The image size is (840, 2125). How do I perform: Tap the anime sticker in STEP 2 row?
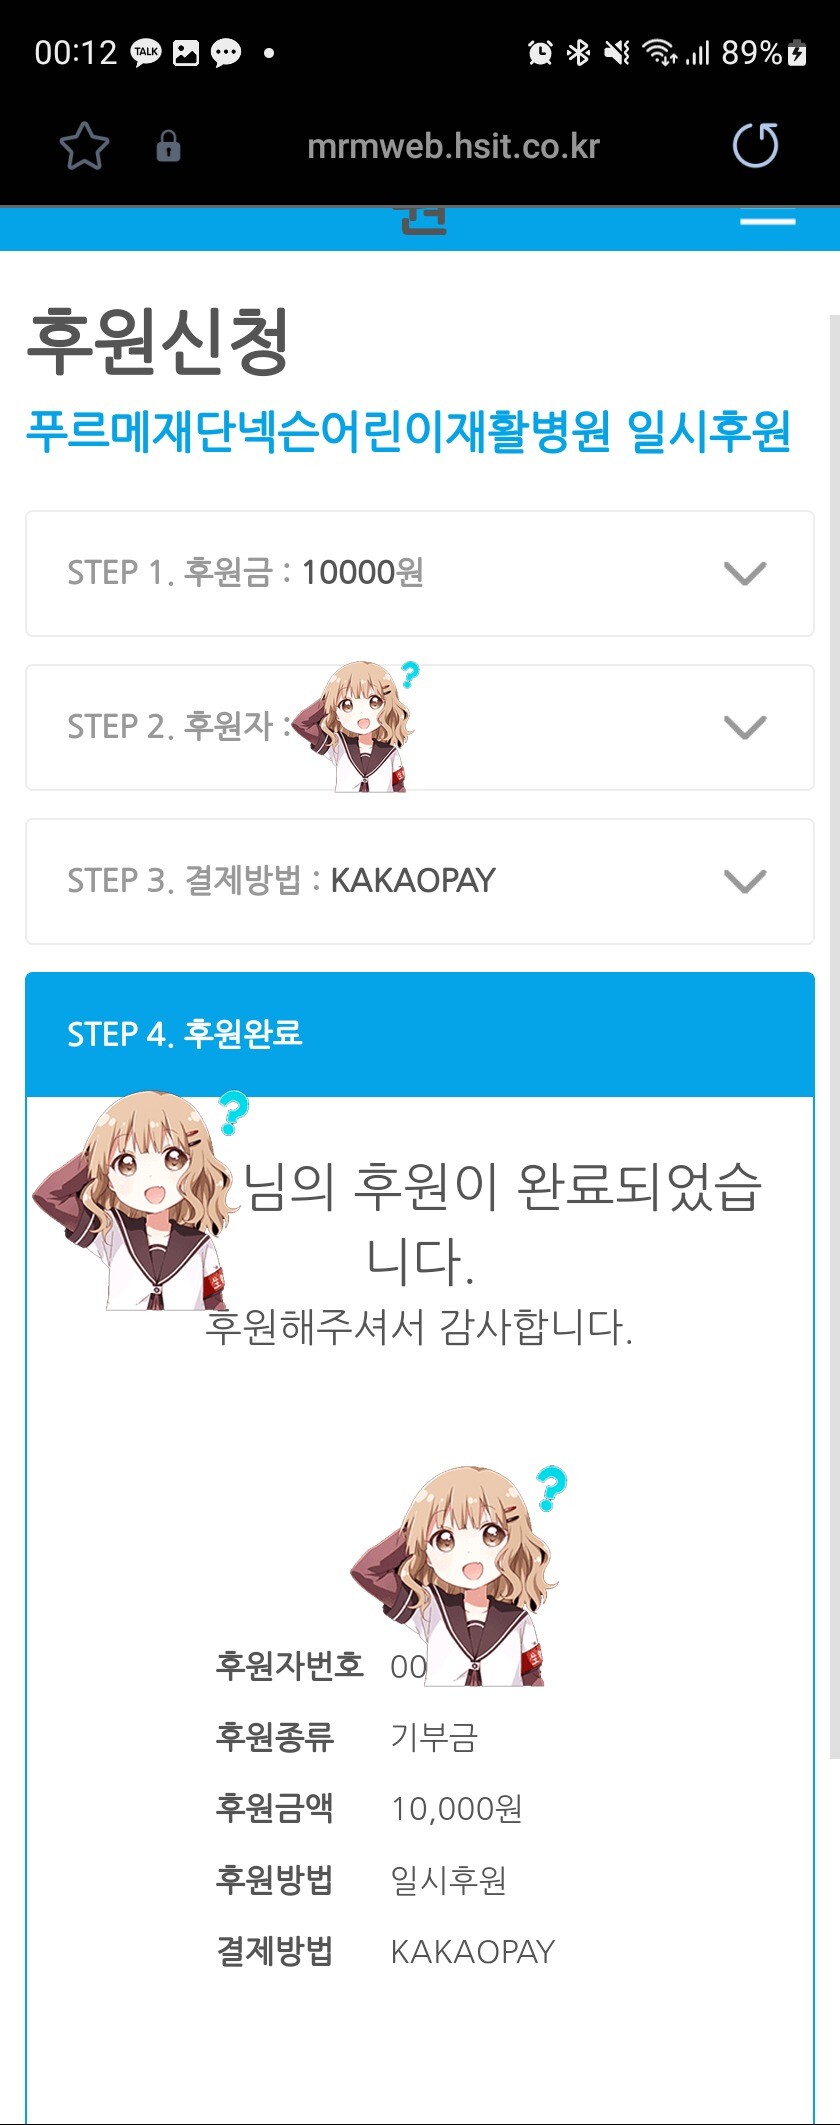click(356, 726)
